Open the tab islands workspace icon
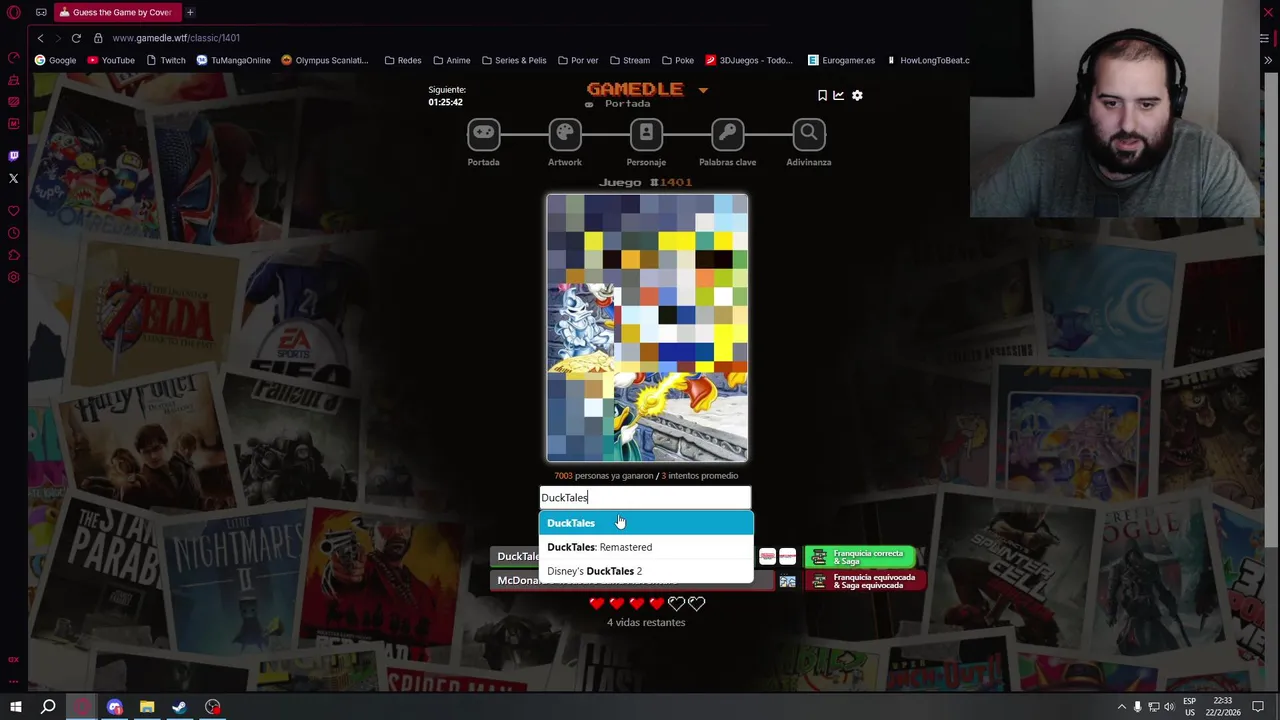Viewport: 1280px width, 720px height. point(41,12)
